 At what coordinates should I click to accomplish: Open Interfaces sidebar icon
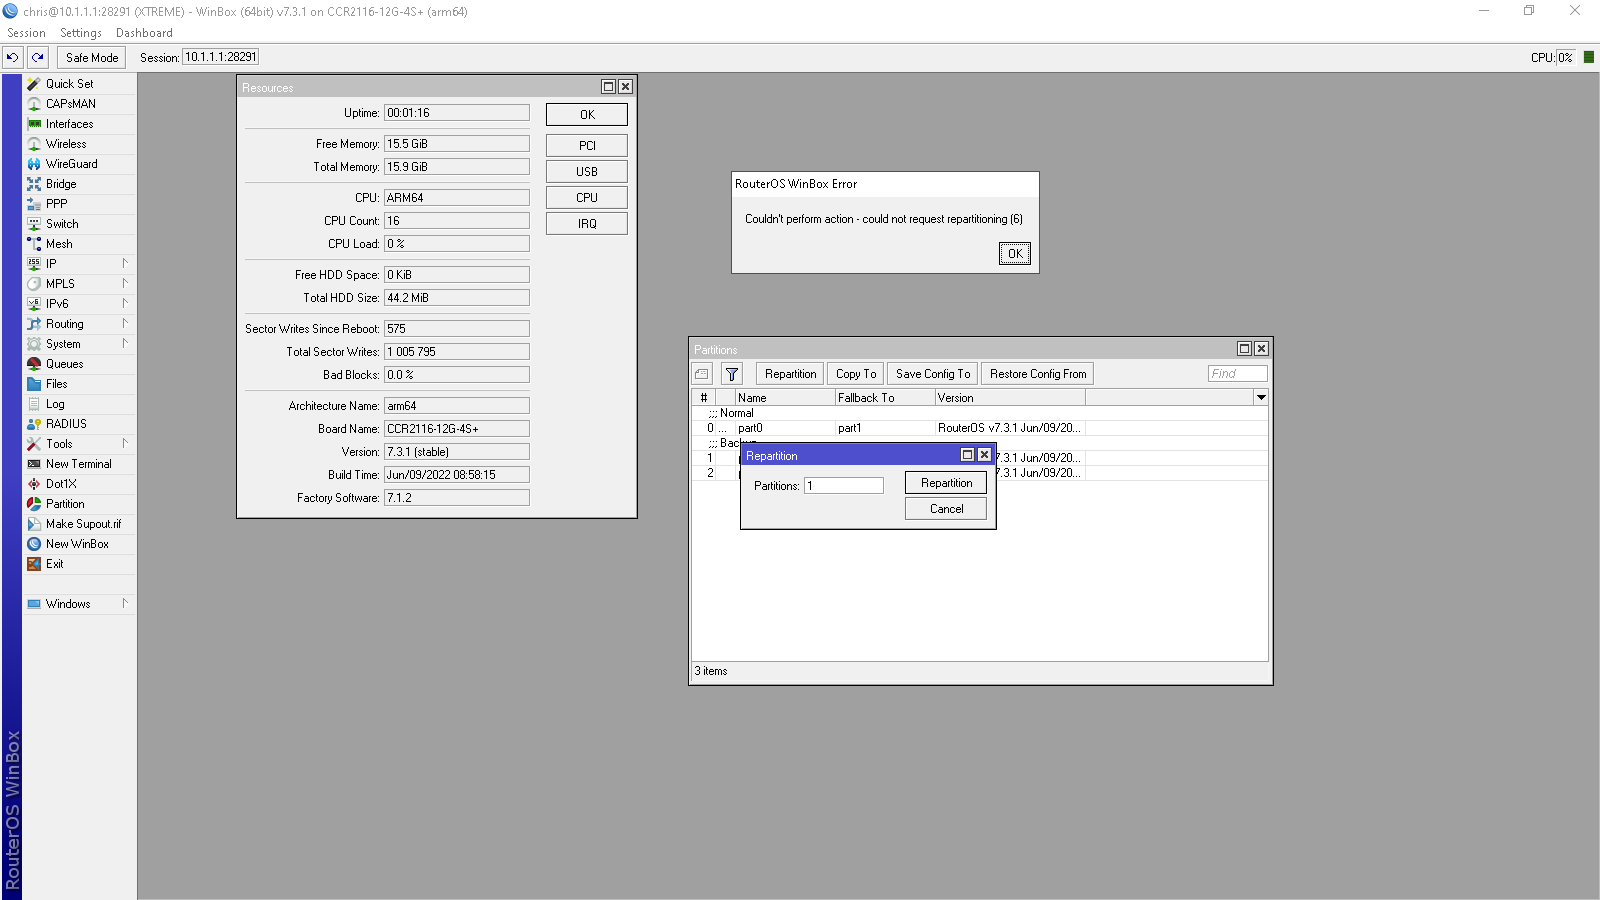[34, 124]
